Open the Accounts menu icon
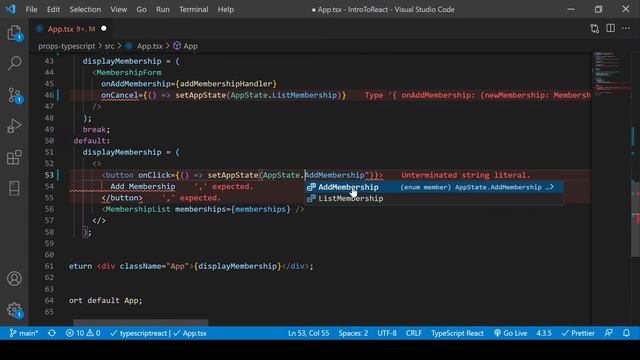The image size is (640, 360). point(14,278)
